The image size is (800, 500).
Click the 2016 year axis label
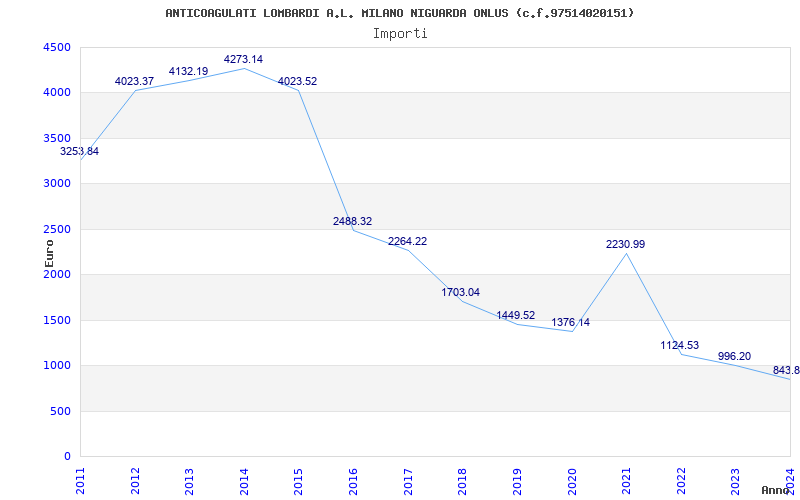(354, 481)
